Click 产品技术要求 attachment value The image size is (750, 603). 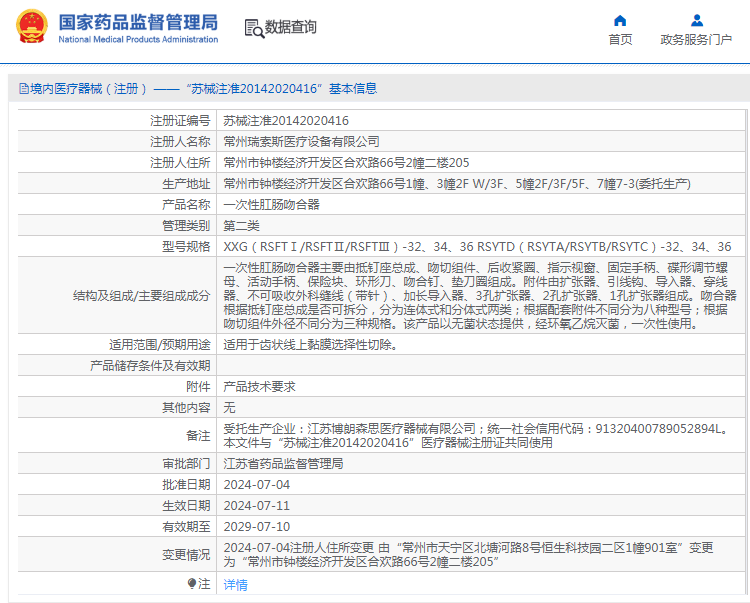pos(259,386)
